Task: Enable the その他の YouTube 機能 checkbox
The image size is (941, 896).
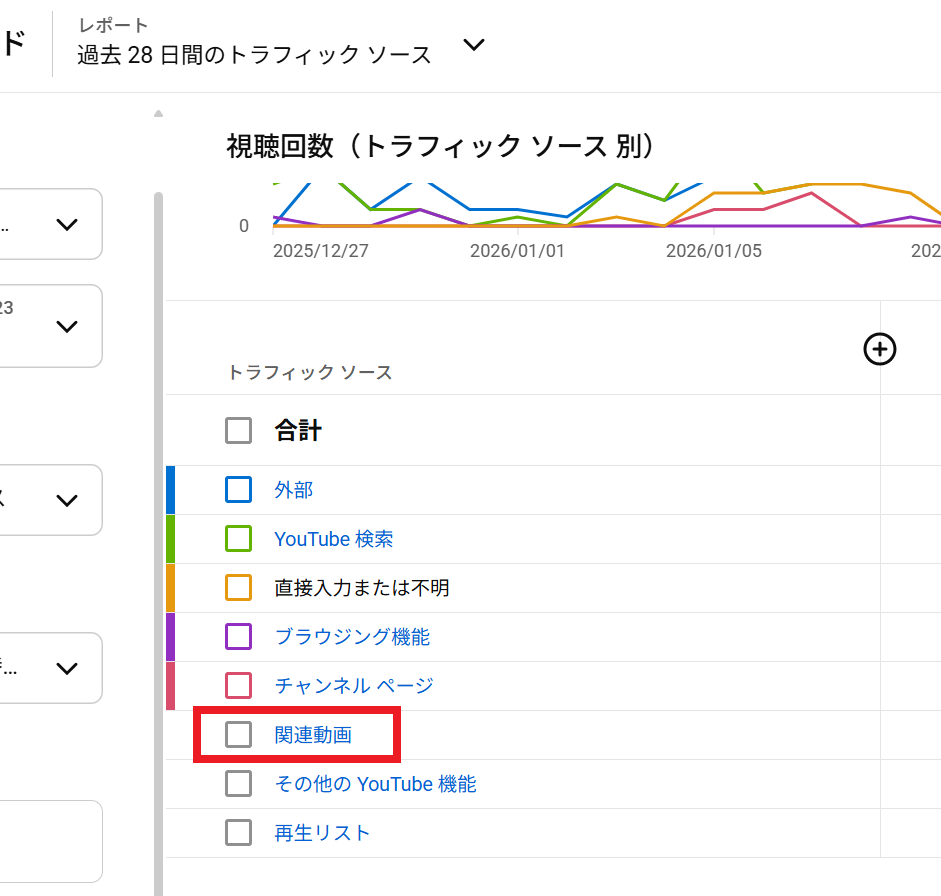Action: coord(238,784)
